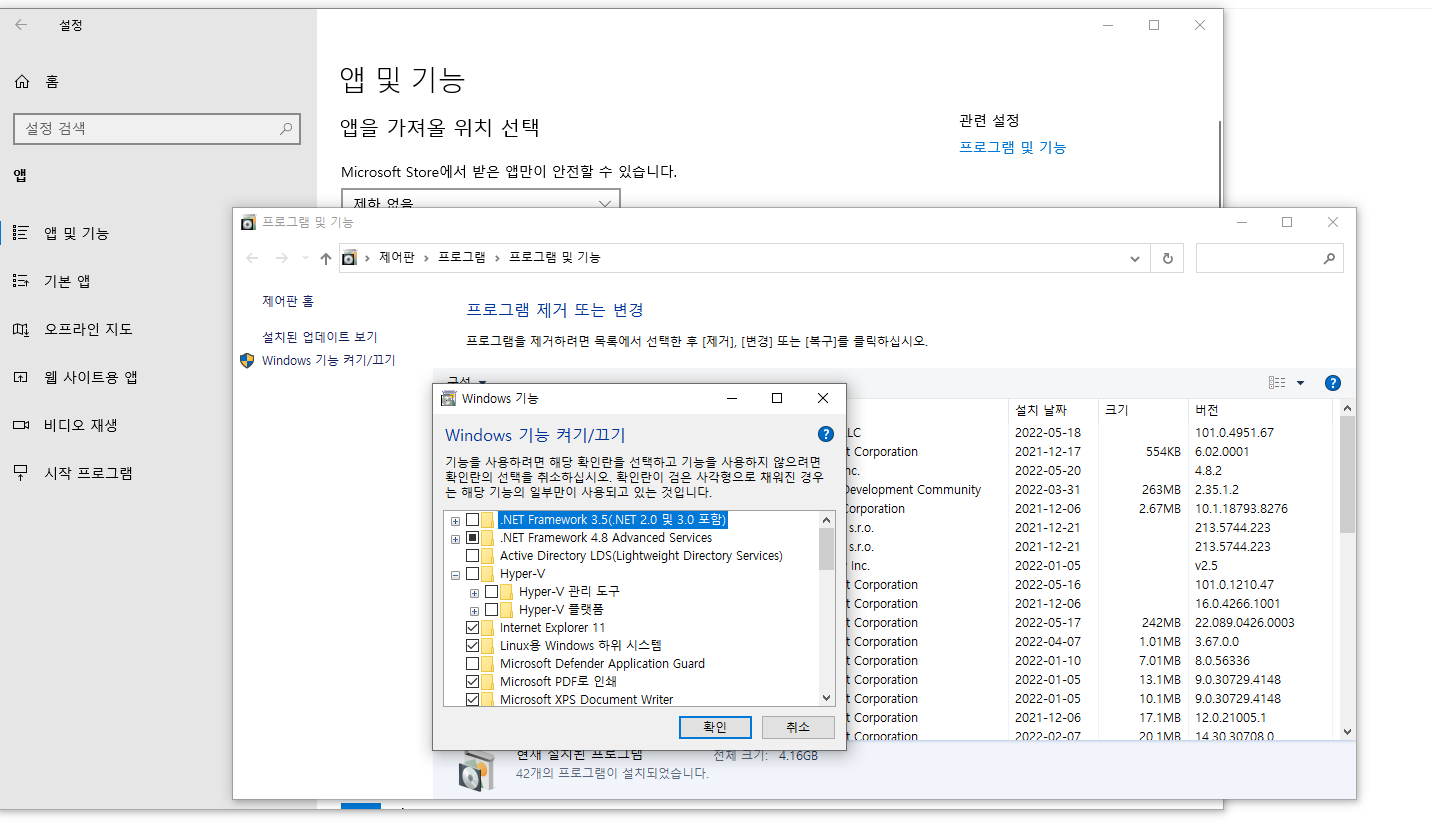Click 프로그램 in the address breadcrumb
The width and height of the screenshot is (1432, 827).
pyautogui.click(x=462, y=258)
